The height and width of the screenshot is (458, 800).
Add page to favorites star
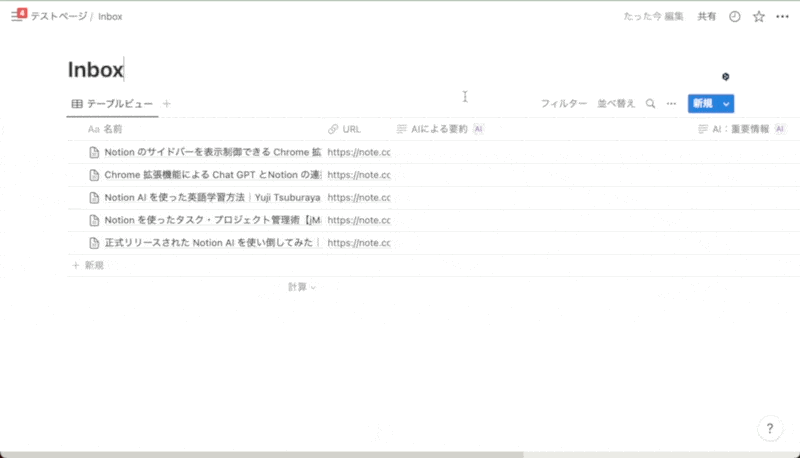click(x=759, y=16)
